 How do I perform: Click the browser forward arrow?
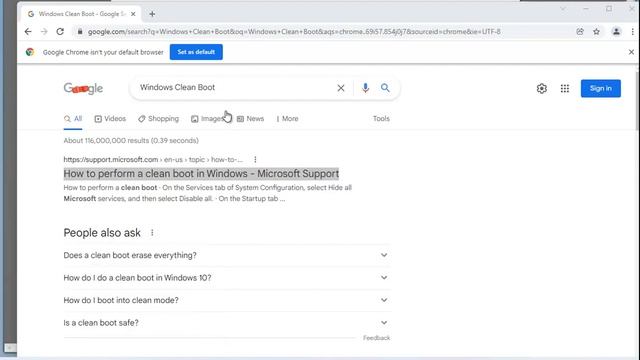coord(44,31)
